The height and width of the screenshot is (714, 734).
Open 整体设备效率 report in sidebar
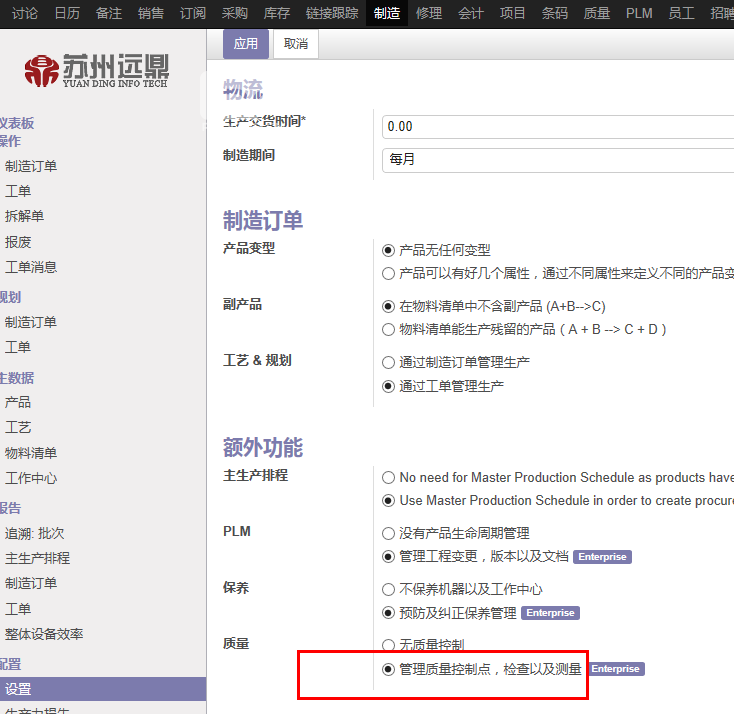(x=44, y=634)
